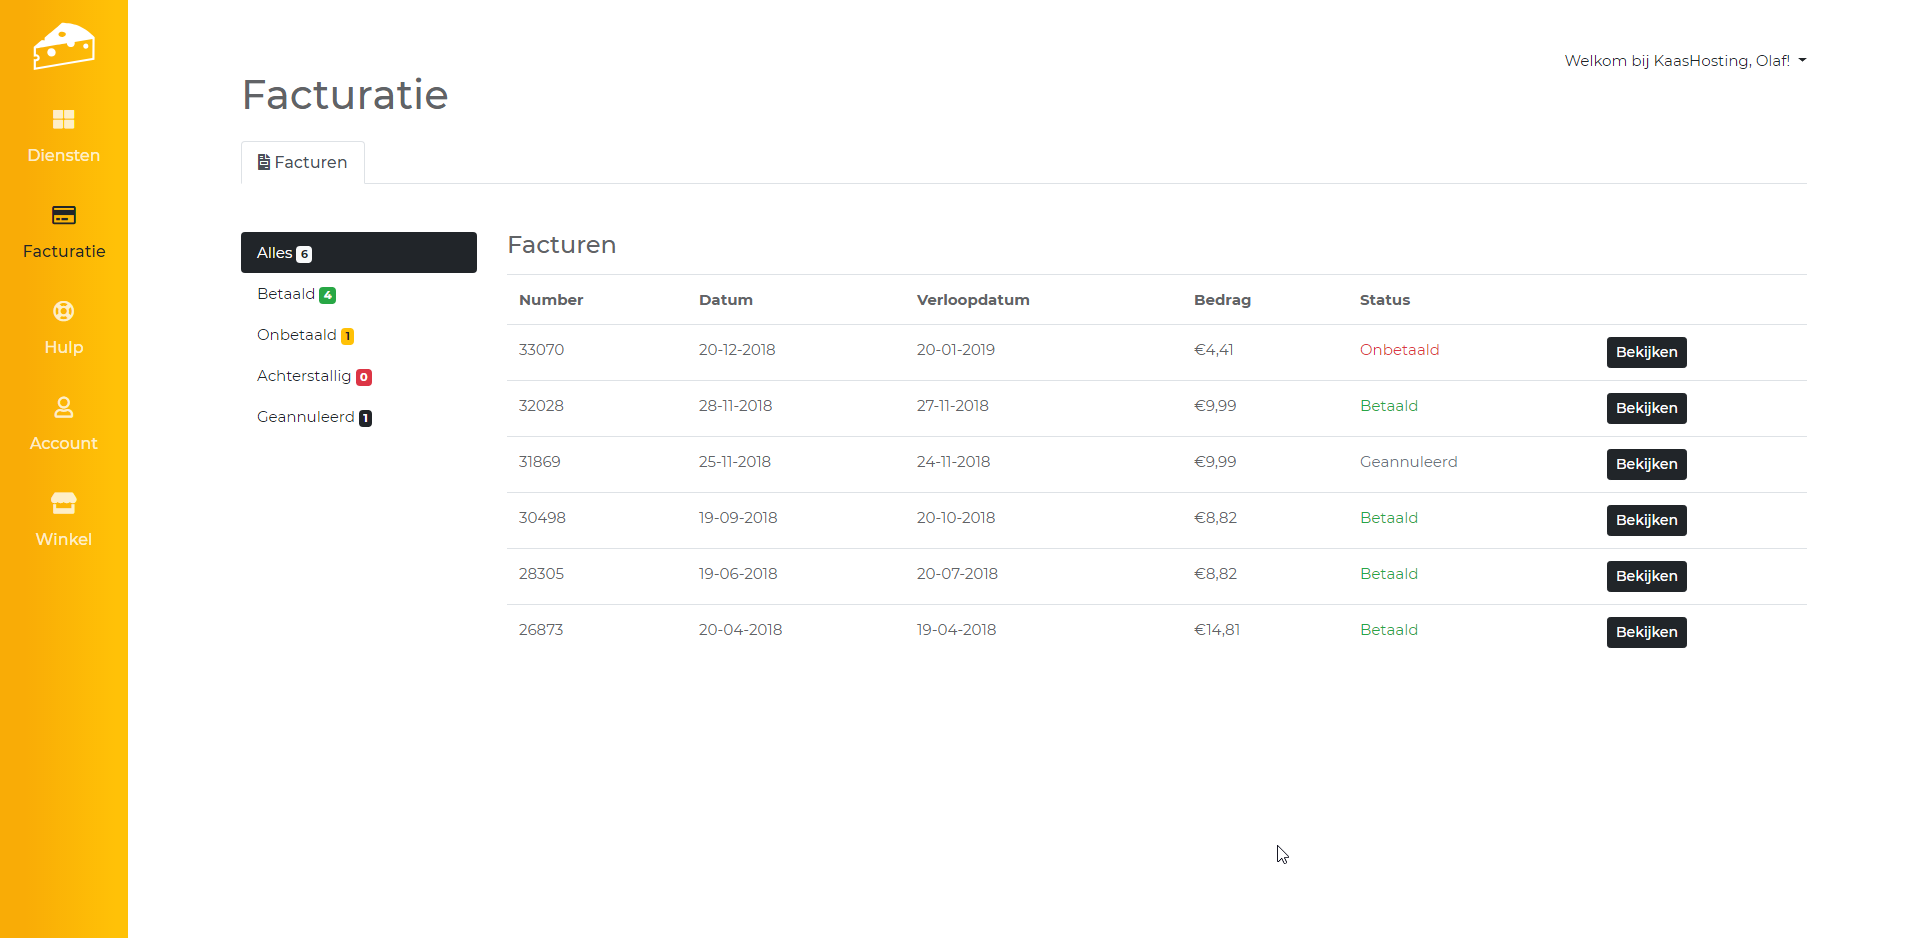Click the document icon on Facturen tab
The height and width of the screenshot is (938, 1920).
(x=264, y=162)
